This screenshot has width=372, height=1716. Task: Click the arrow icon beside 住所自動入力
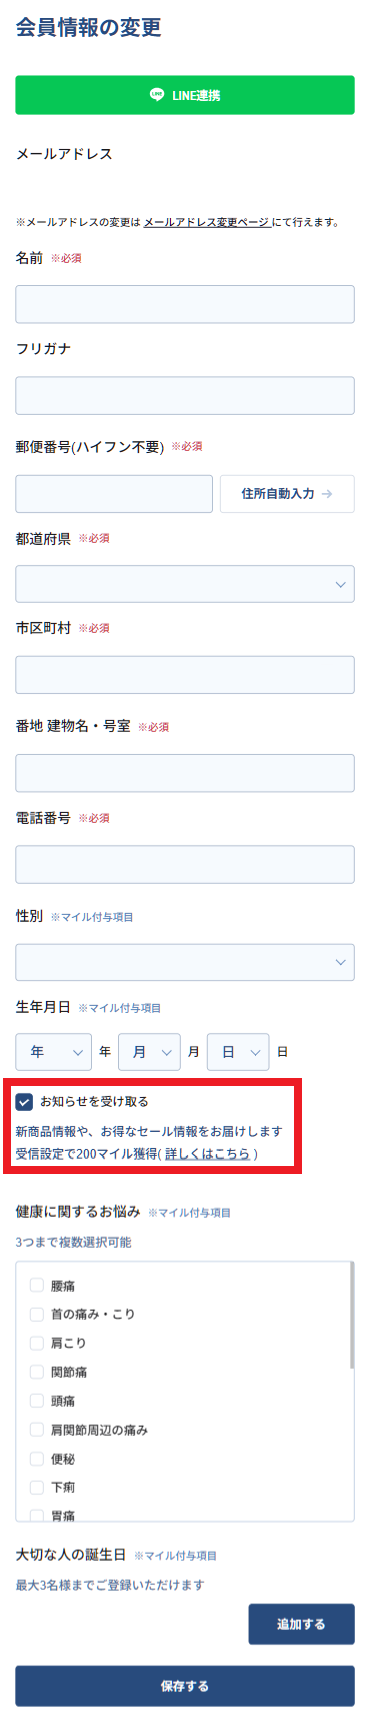[x=327, y=494]
